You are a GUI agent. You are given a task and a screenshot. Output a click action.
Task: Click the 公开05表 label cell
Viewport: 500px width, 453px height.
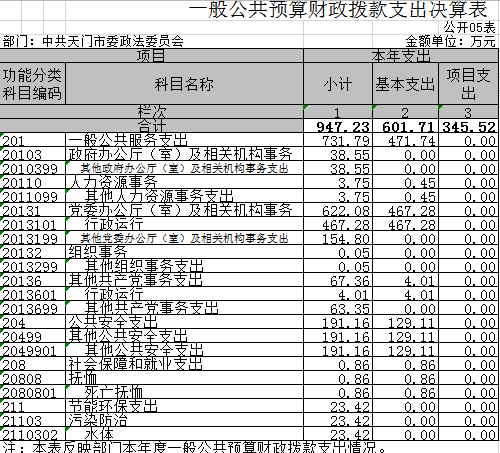point(469,27)
